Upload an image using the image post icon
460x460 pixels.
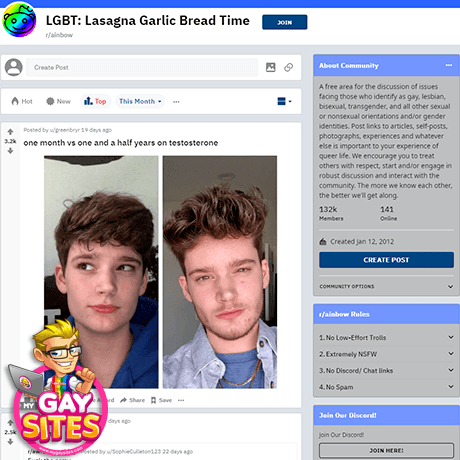coord(271,67)
